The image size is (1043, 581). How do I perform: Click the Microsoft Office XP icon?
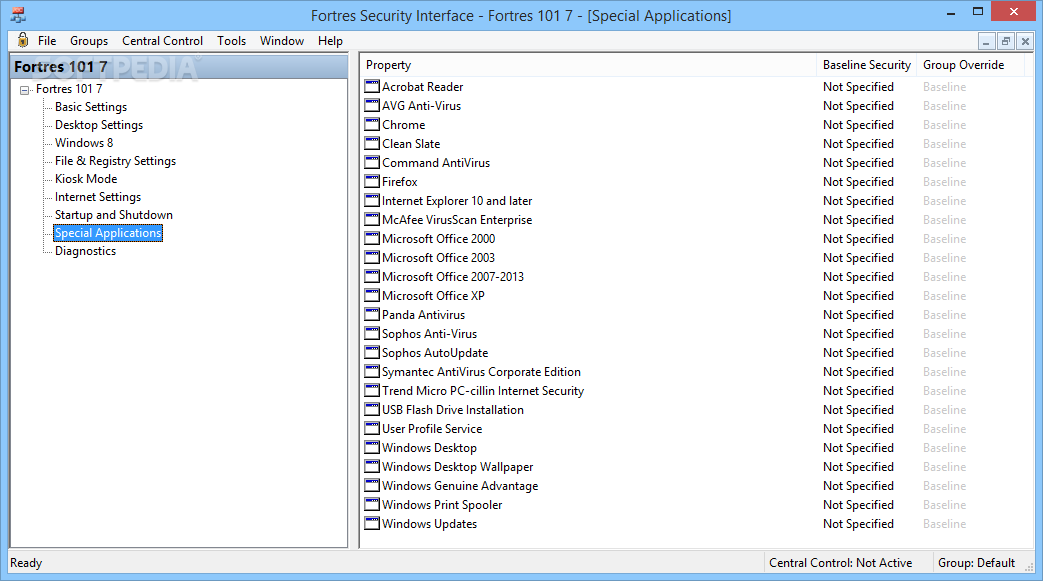coord(372,295)
